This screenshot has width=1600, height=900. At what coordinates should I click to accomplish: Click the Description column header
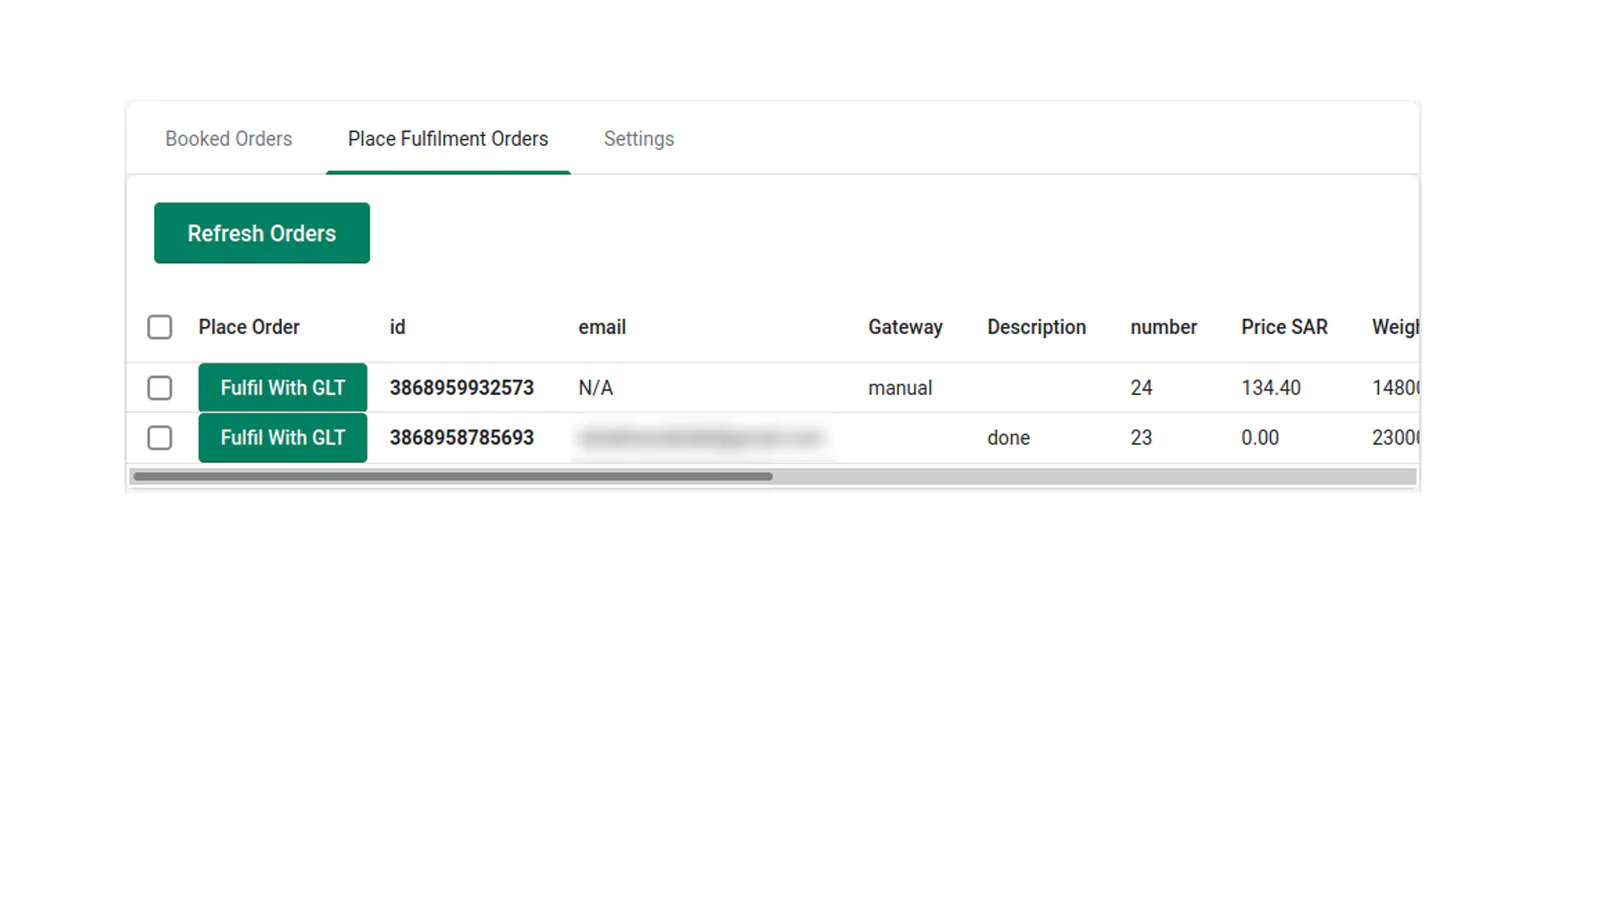(x=1036, y=327)
